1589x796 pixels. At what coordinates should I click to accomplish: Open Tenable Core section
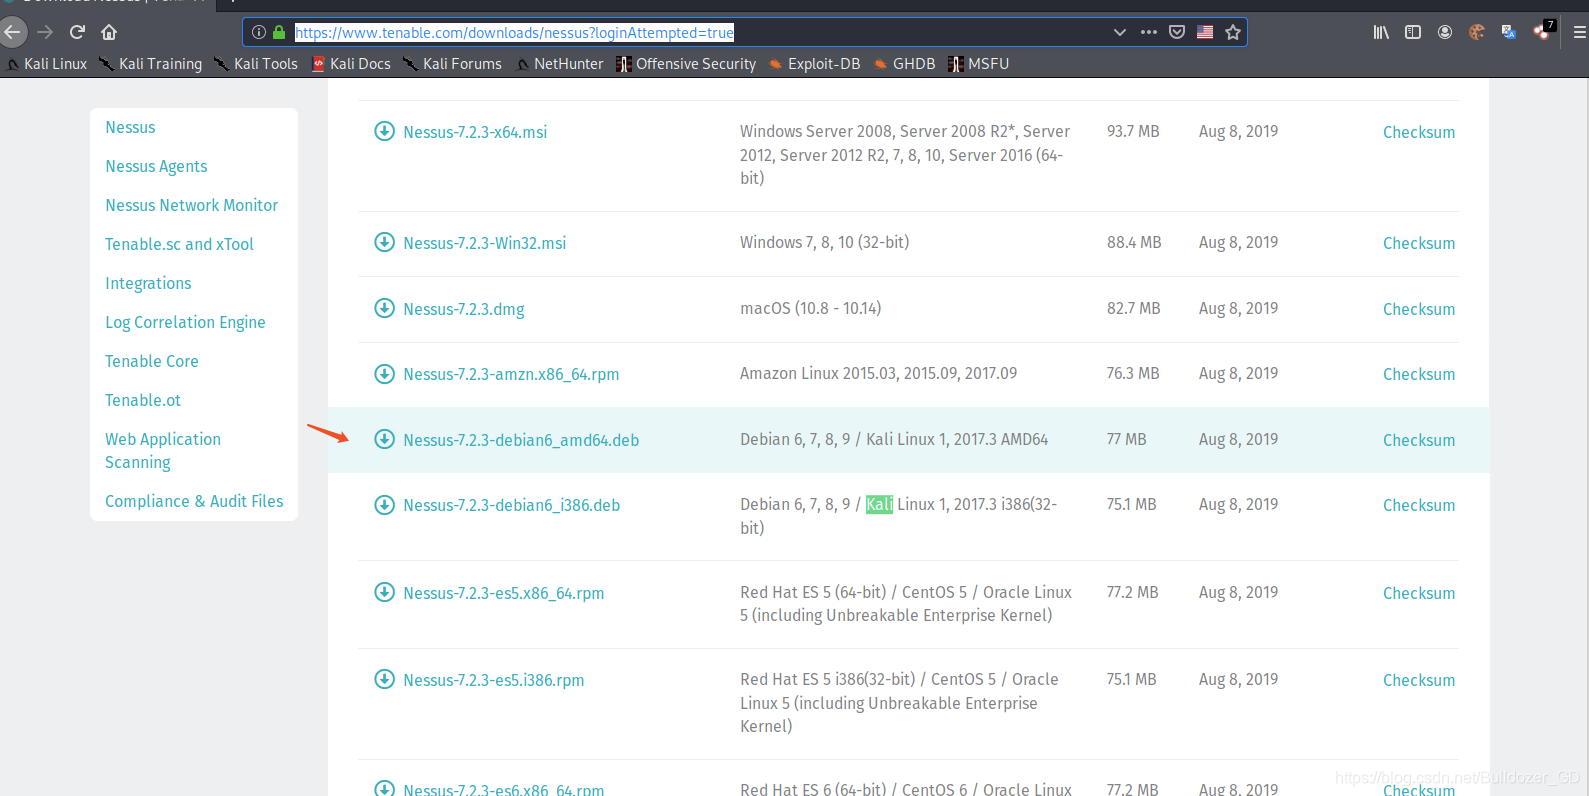152,361
